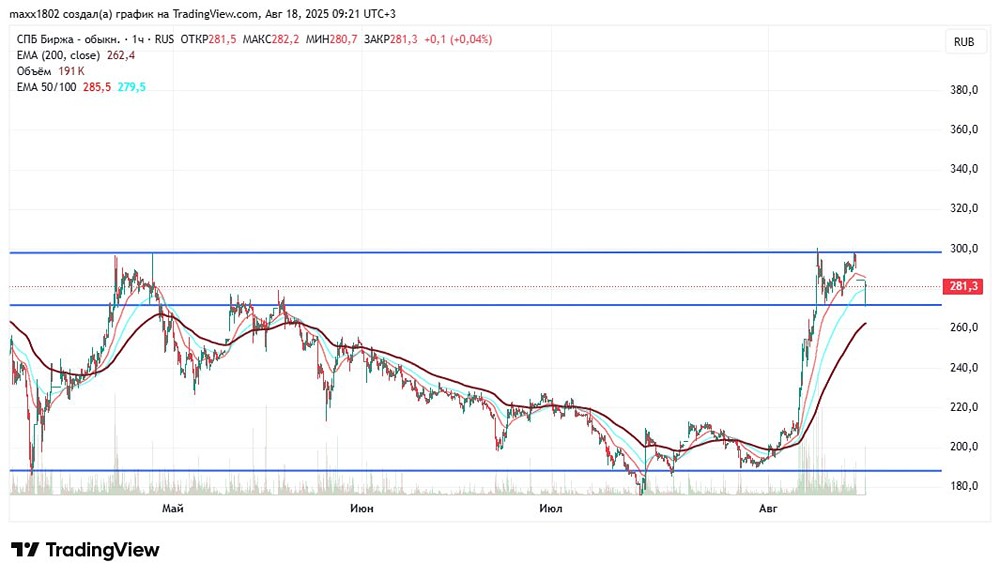Image resolution: width=1000 pixels, height=578 pixels.
Task: Click the 360,0 price axis label
Action: point(964,130)
